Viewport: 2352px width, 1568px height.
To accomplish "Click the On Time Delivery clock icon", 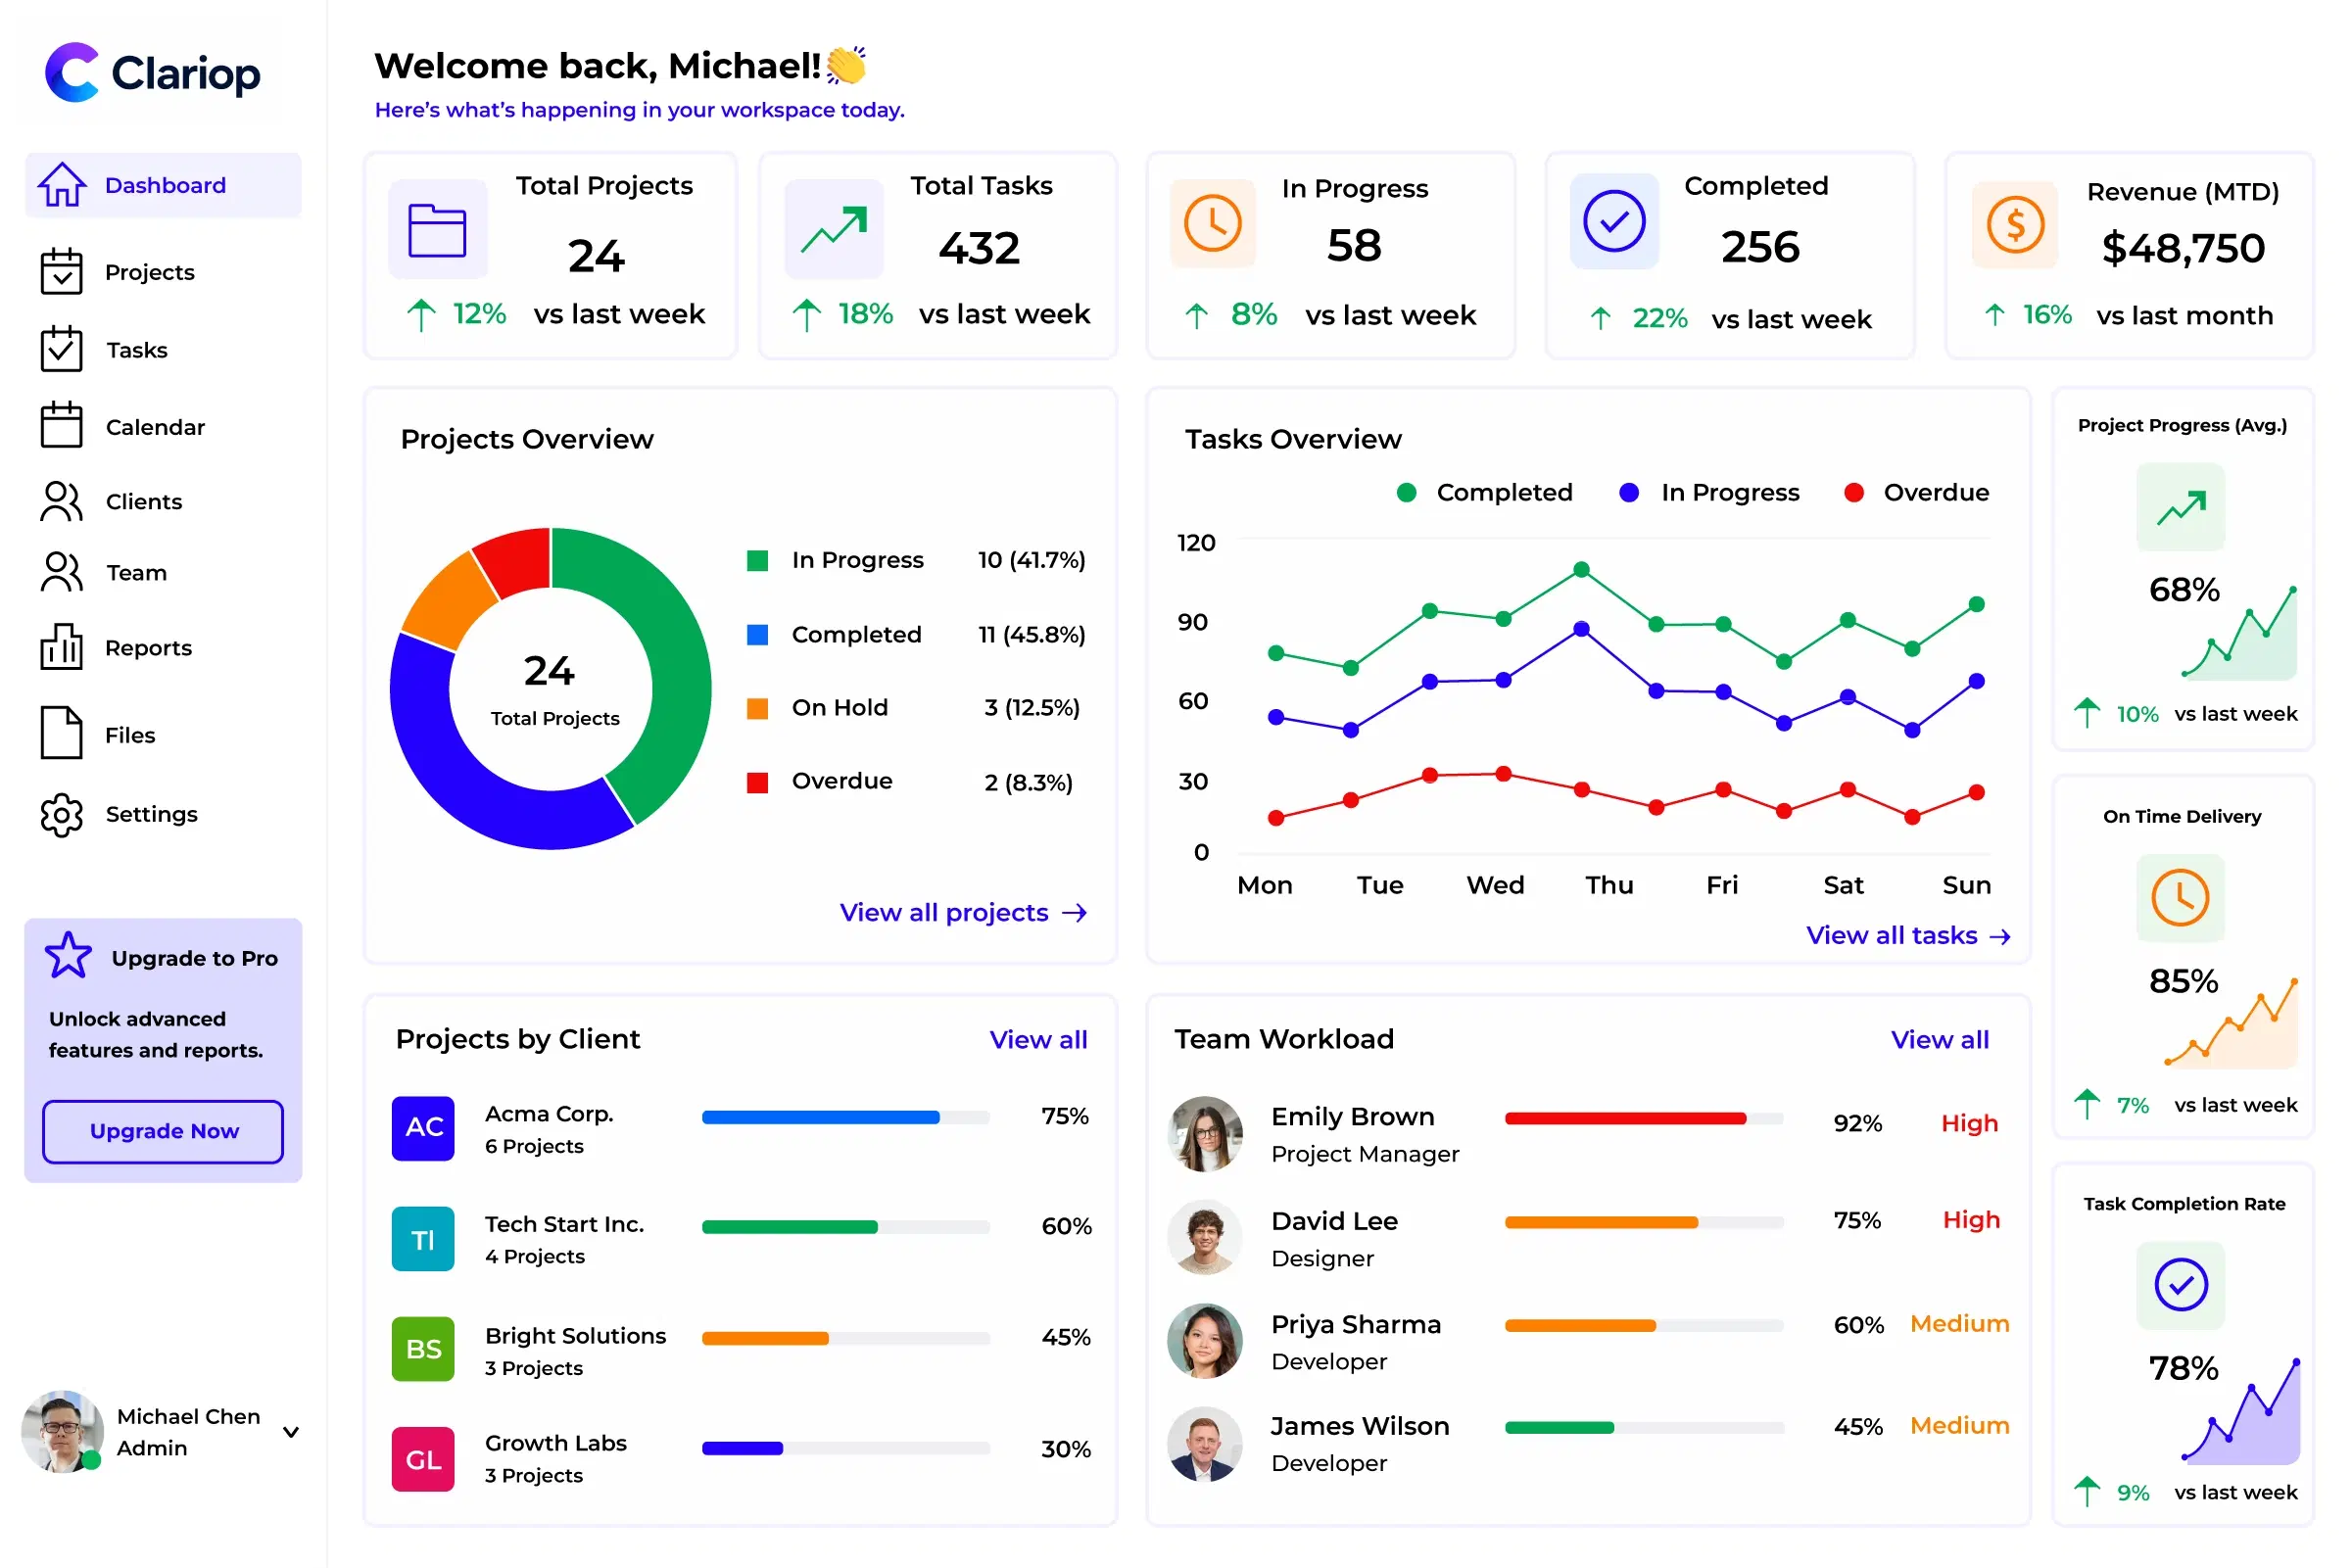I will (2181, 898).
